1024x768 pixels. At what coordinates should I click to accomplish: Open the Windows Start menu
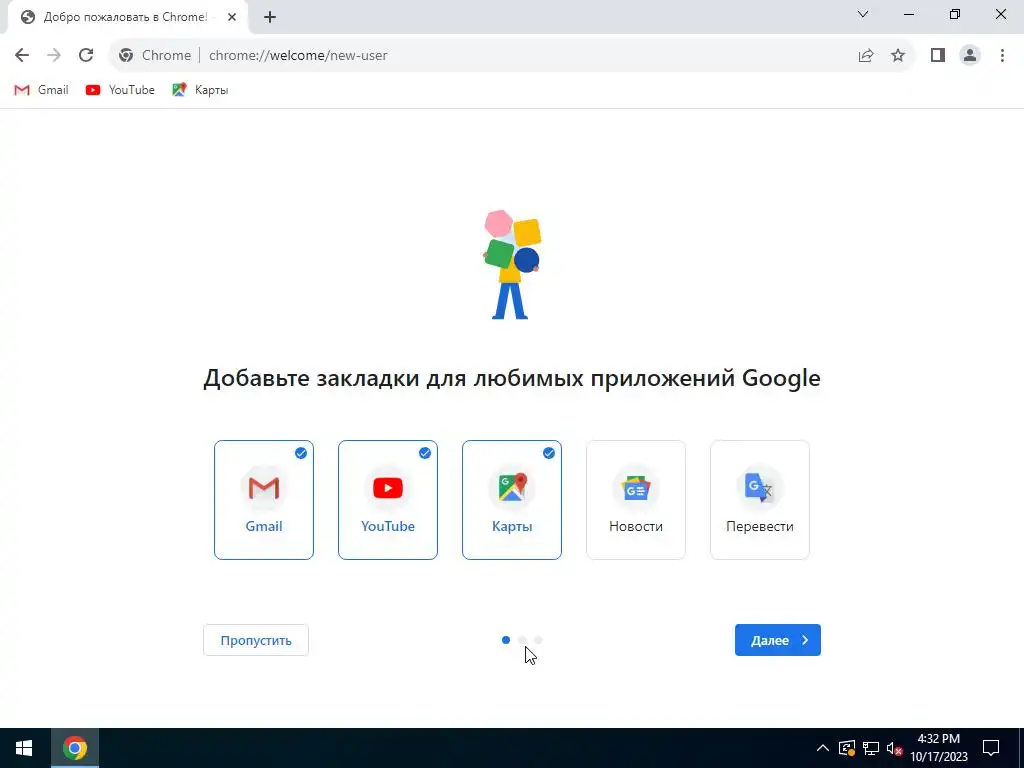tap(24, 748)
